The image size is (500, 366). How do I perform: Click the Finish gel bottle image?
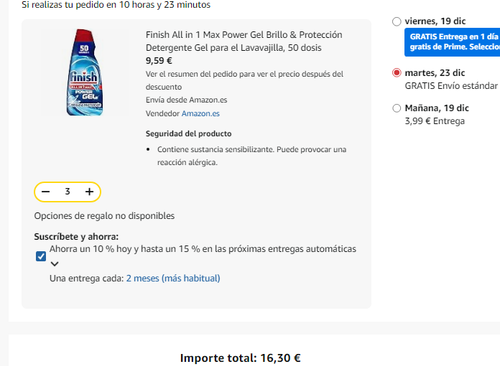tap(84, 72)
